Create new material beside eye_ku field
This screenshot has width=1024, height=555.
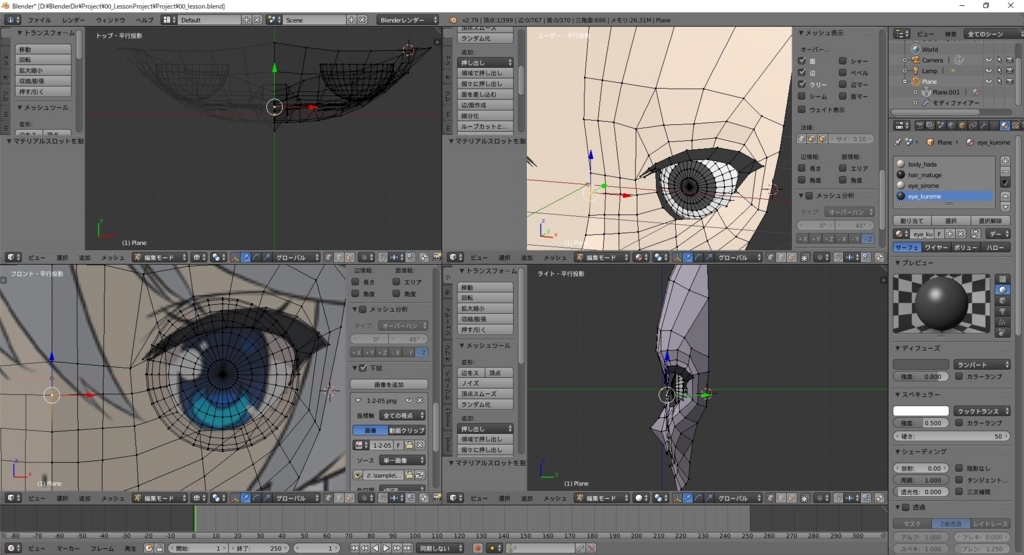(950, 234)
